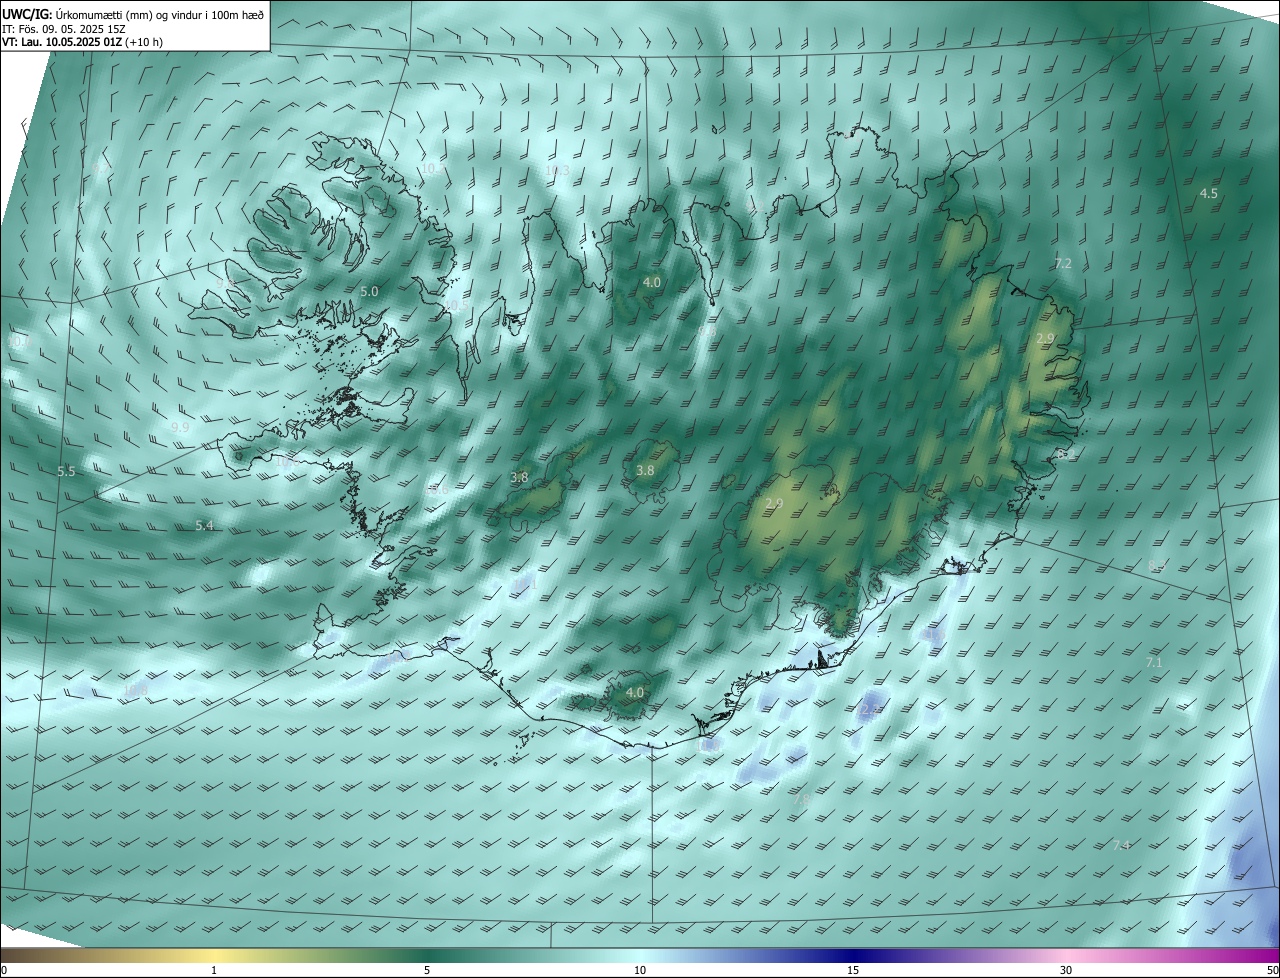This screenshot has width=1280, height=978.
Task: Click the 5.0 value label in the Westfjords
Action: [x=369, y=291]
